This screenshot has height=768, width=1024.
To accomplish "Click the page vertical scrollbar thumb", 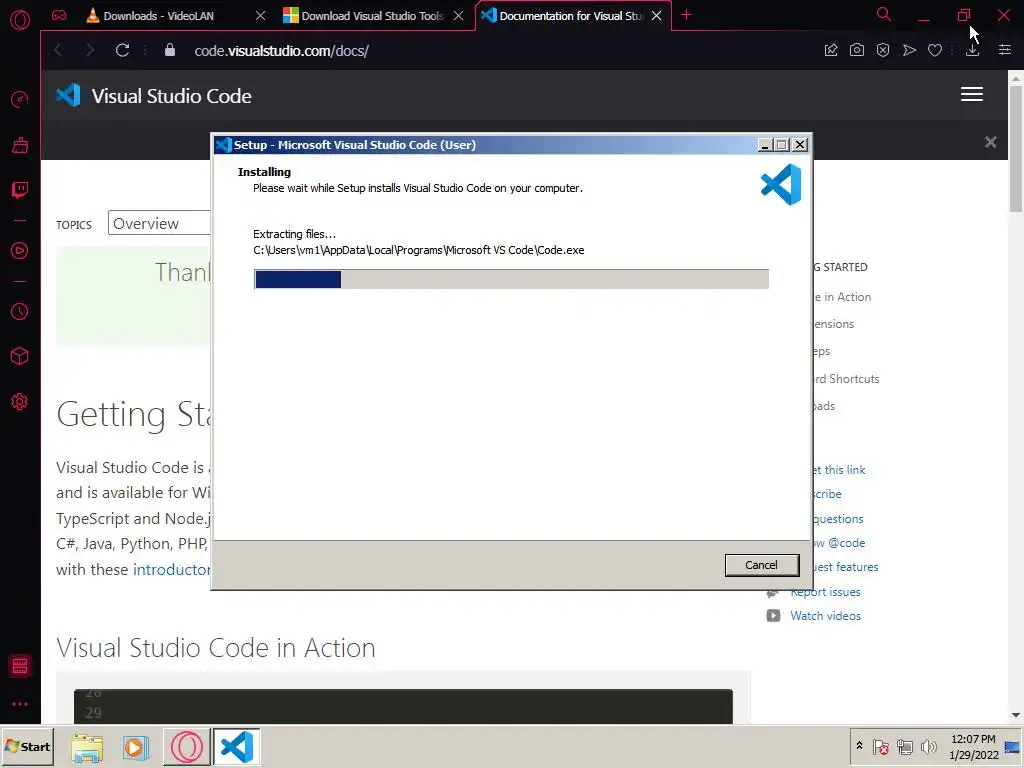I will (x=1016, y=148).
